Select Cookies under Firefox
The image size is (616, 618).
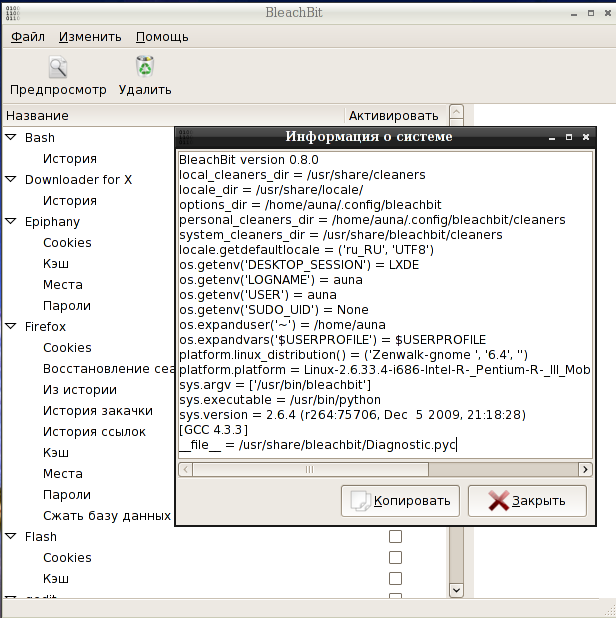pyautogui.click(x=67, y=348)
